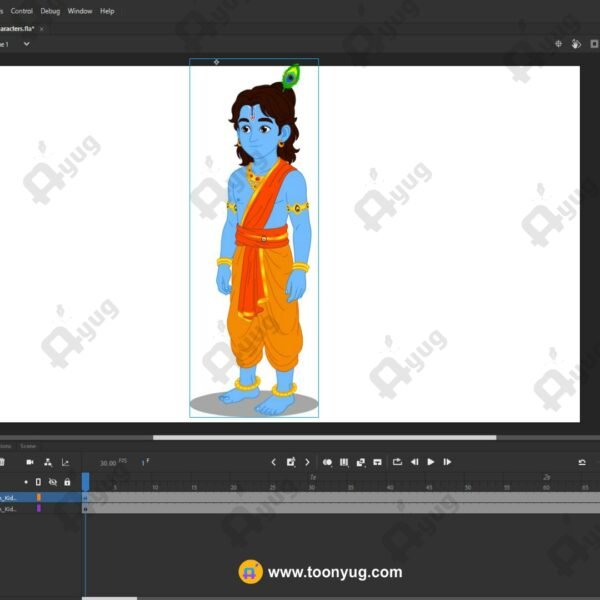
Task: Click the blue playhead at frame 1
Action: (86, 481)
